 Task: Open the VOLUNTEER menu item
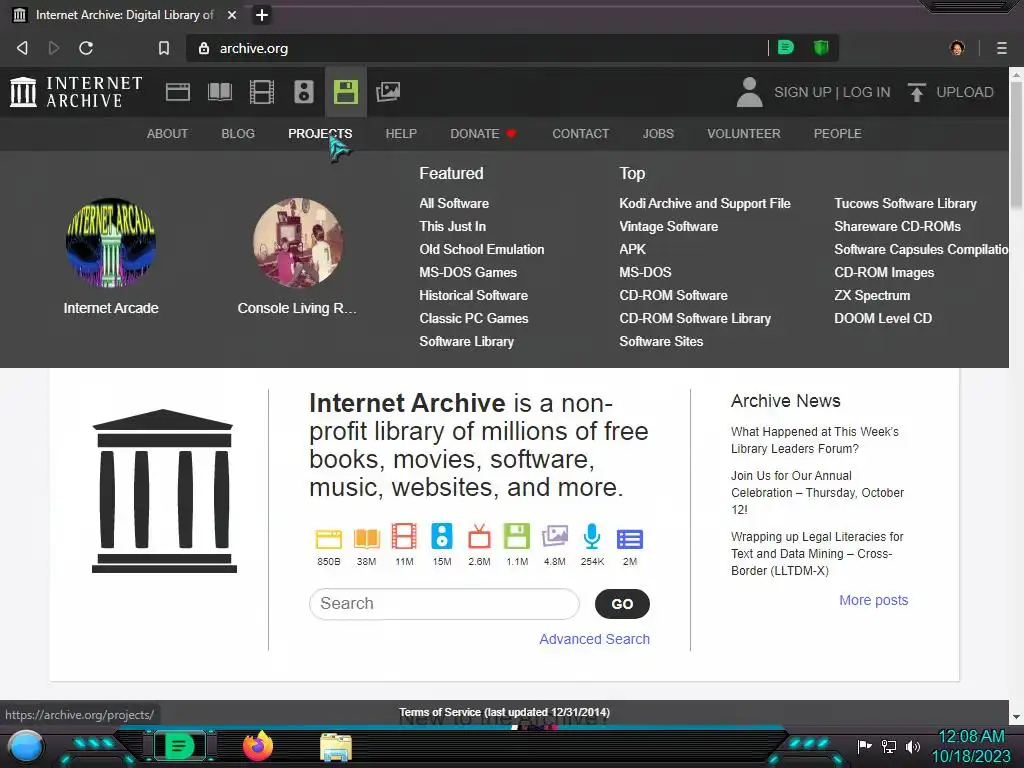[744, 133]
